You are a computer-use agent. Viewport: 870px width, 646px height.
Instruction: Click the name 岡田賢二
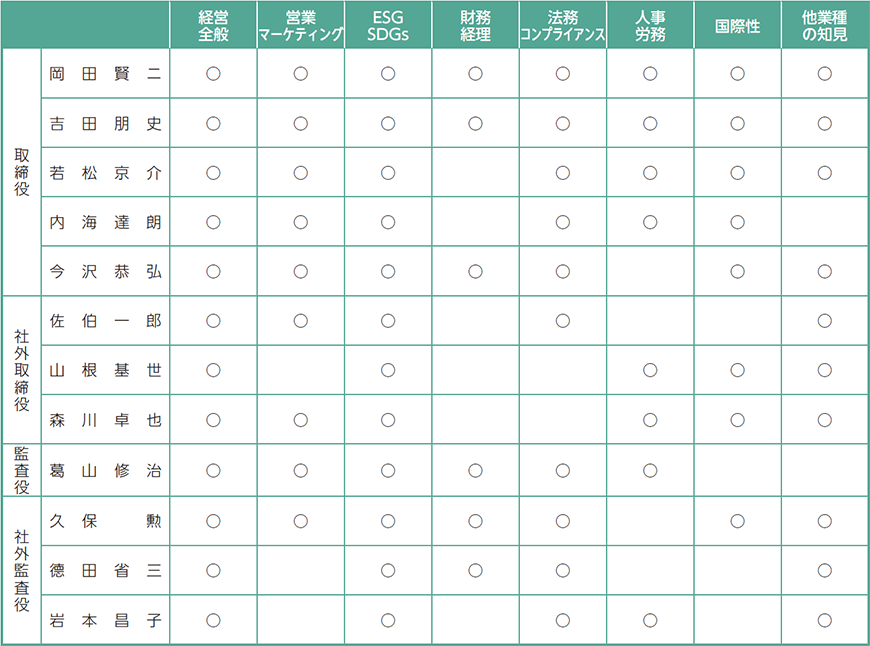pyautogui.click(x=105, y=74)
